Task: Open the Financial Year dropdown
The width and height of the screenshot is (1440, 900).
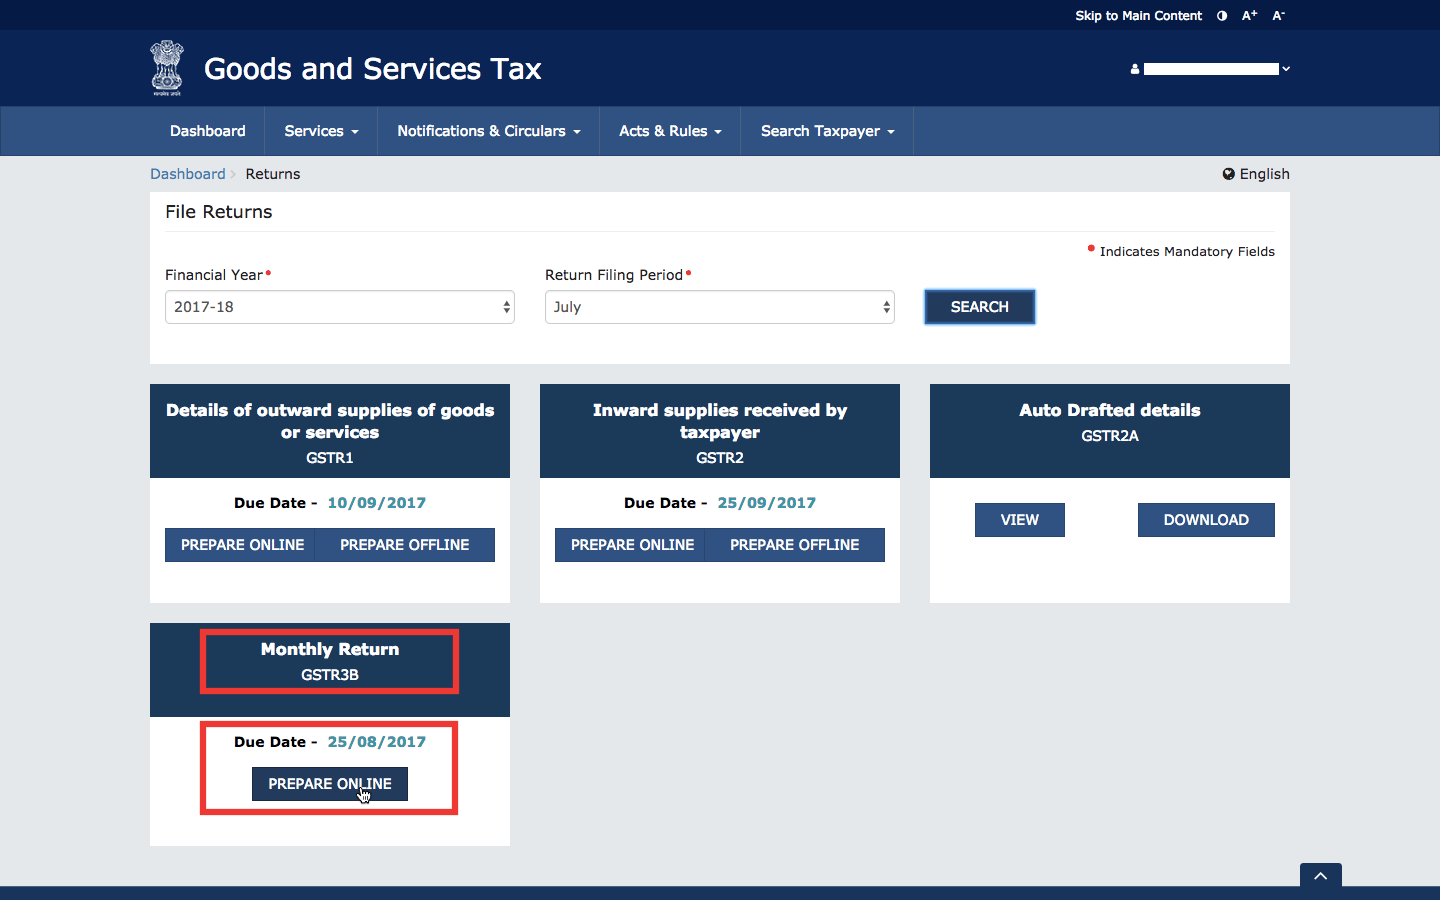Action: pos(339,307)
